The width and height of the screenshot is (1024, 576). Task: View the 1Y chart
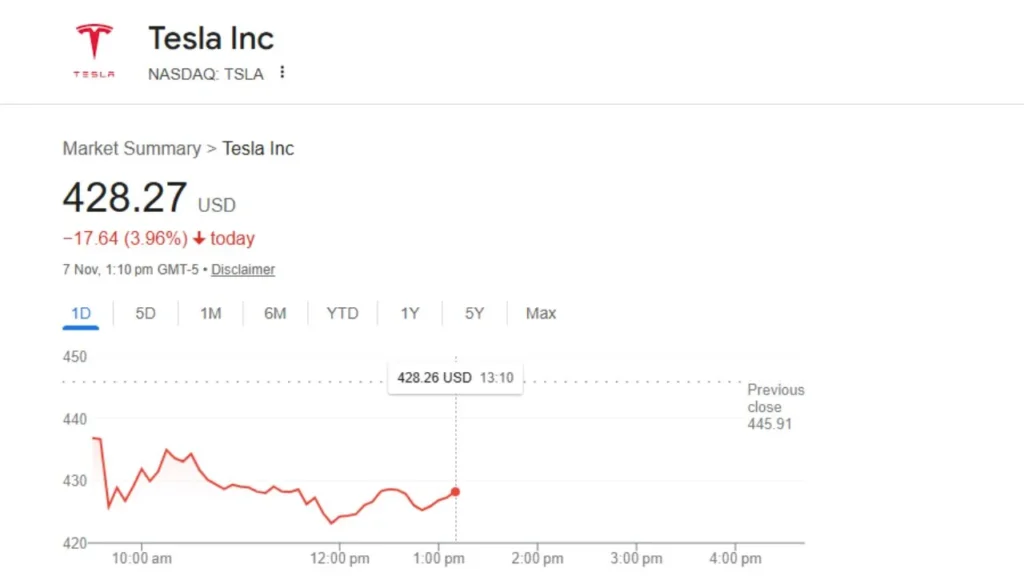[x=409, y=313]
